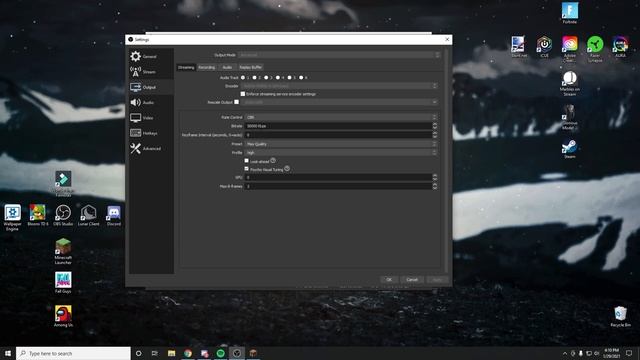This screenshot has width=640, height=360.
Task: Open the Bloons TD 6 desktop shortcut
Action: click(x=38, y=215)
